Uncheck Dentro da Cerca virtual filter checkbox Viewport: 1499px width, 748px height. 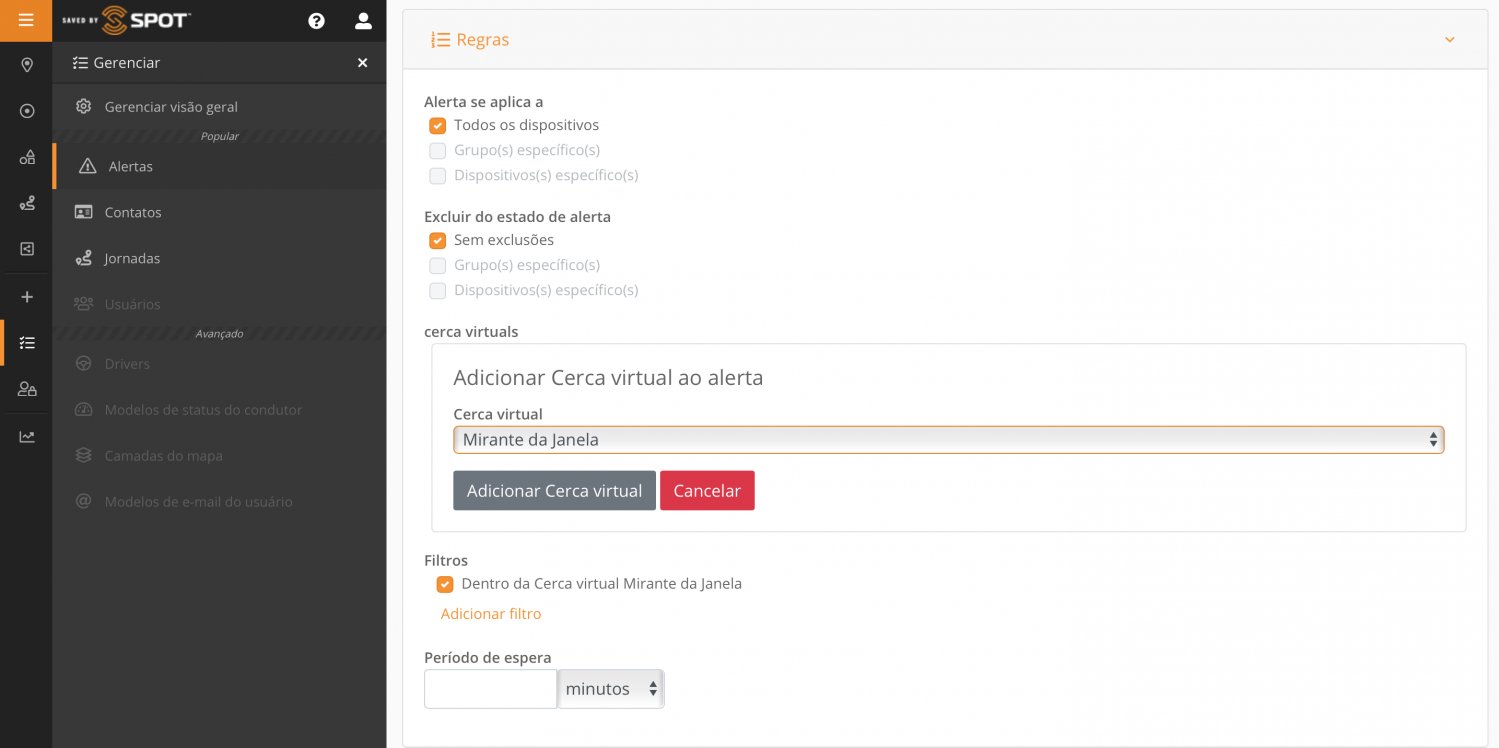[x=445, y=584]
